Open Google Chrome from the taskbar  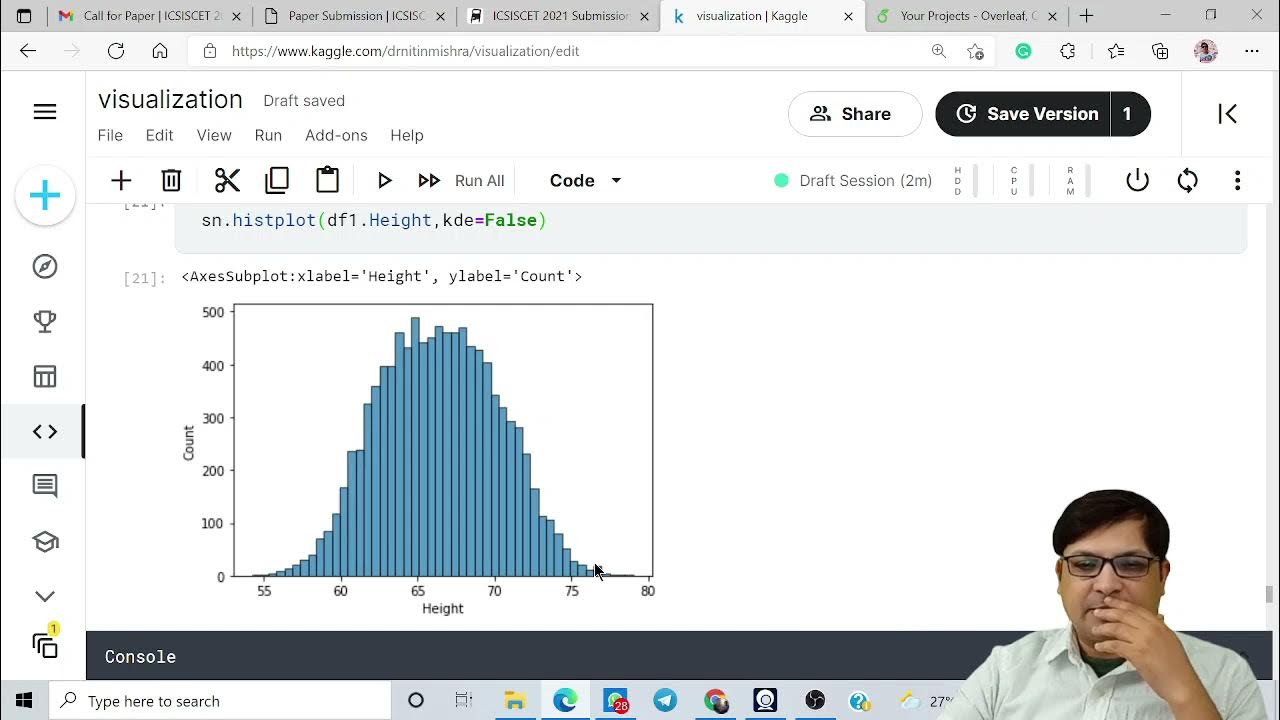pyautogui.click(x=715, y=701)
